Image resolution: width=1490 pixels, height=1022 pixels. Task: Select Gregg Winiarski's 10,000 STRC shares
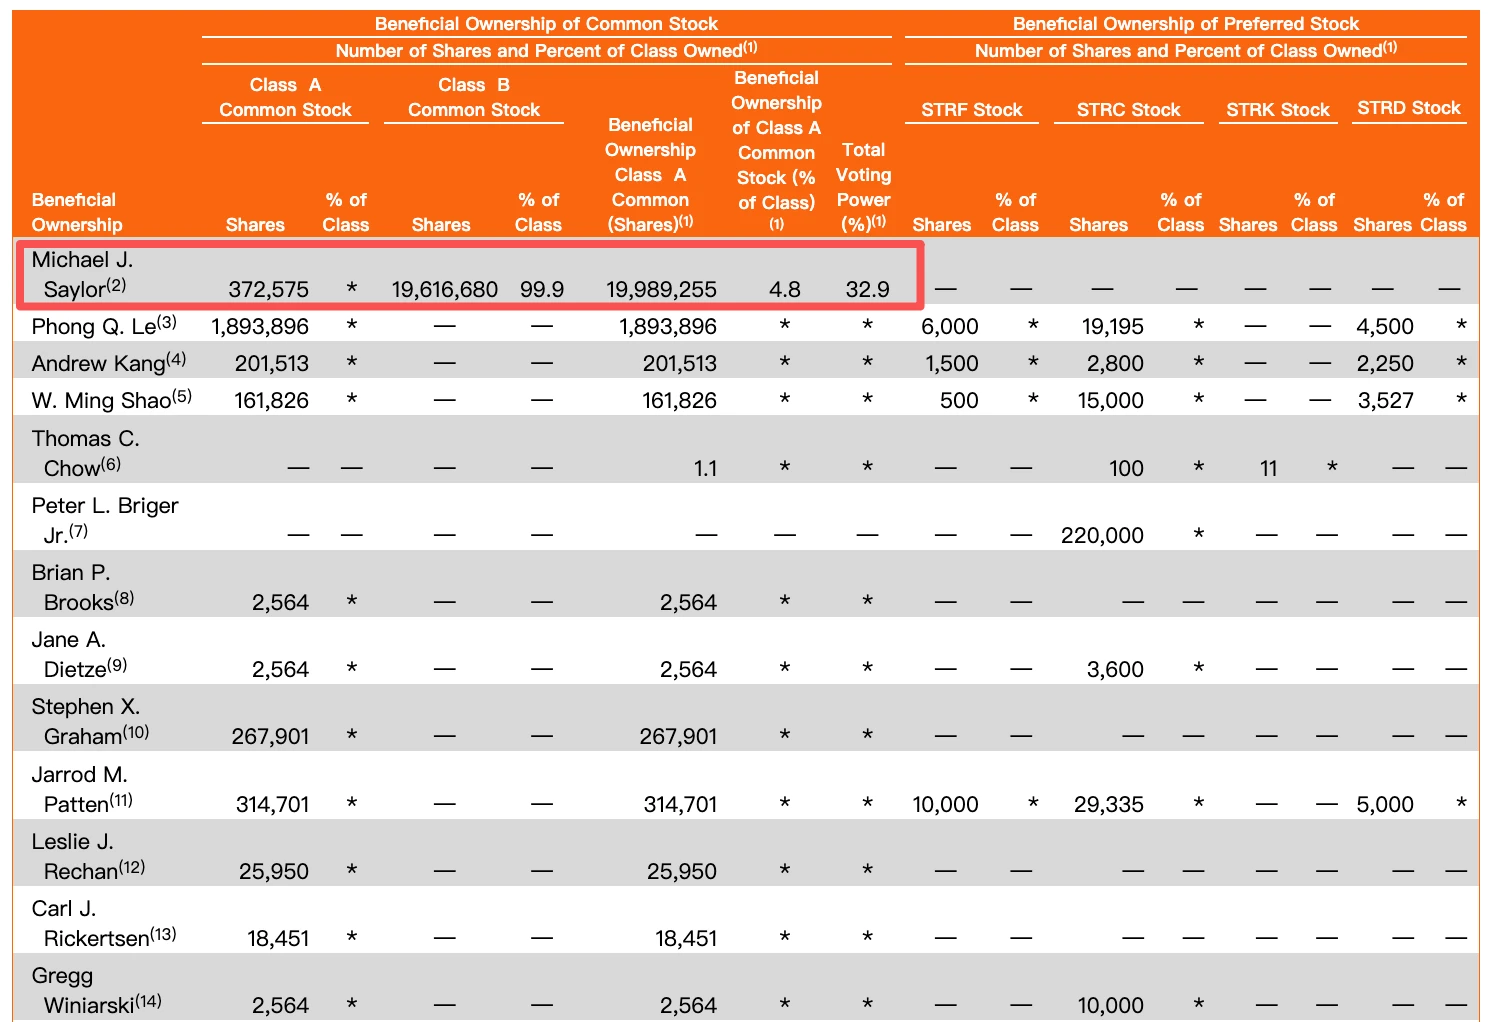coord(1111,1005)
